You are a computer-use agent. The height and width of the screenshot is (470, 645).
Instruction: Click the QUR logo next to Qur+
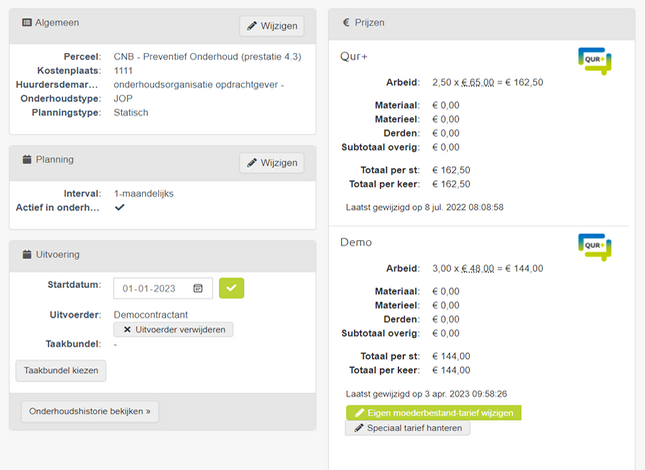pos(594,61)
